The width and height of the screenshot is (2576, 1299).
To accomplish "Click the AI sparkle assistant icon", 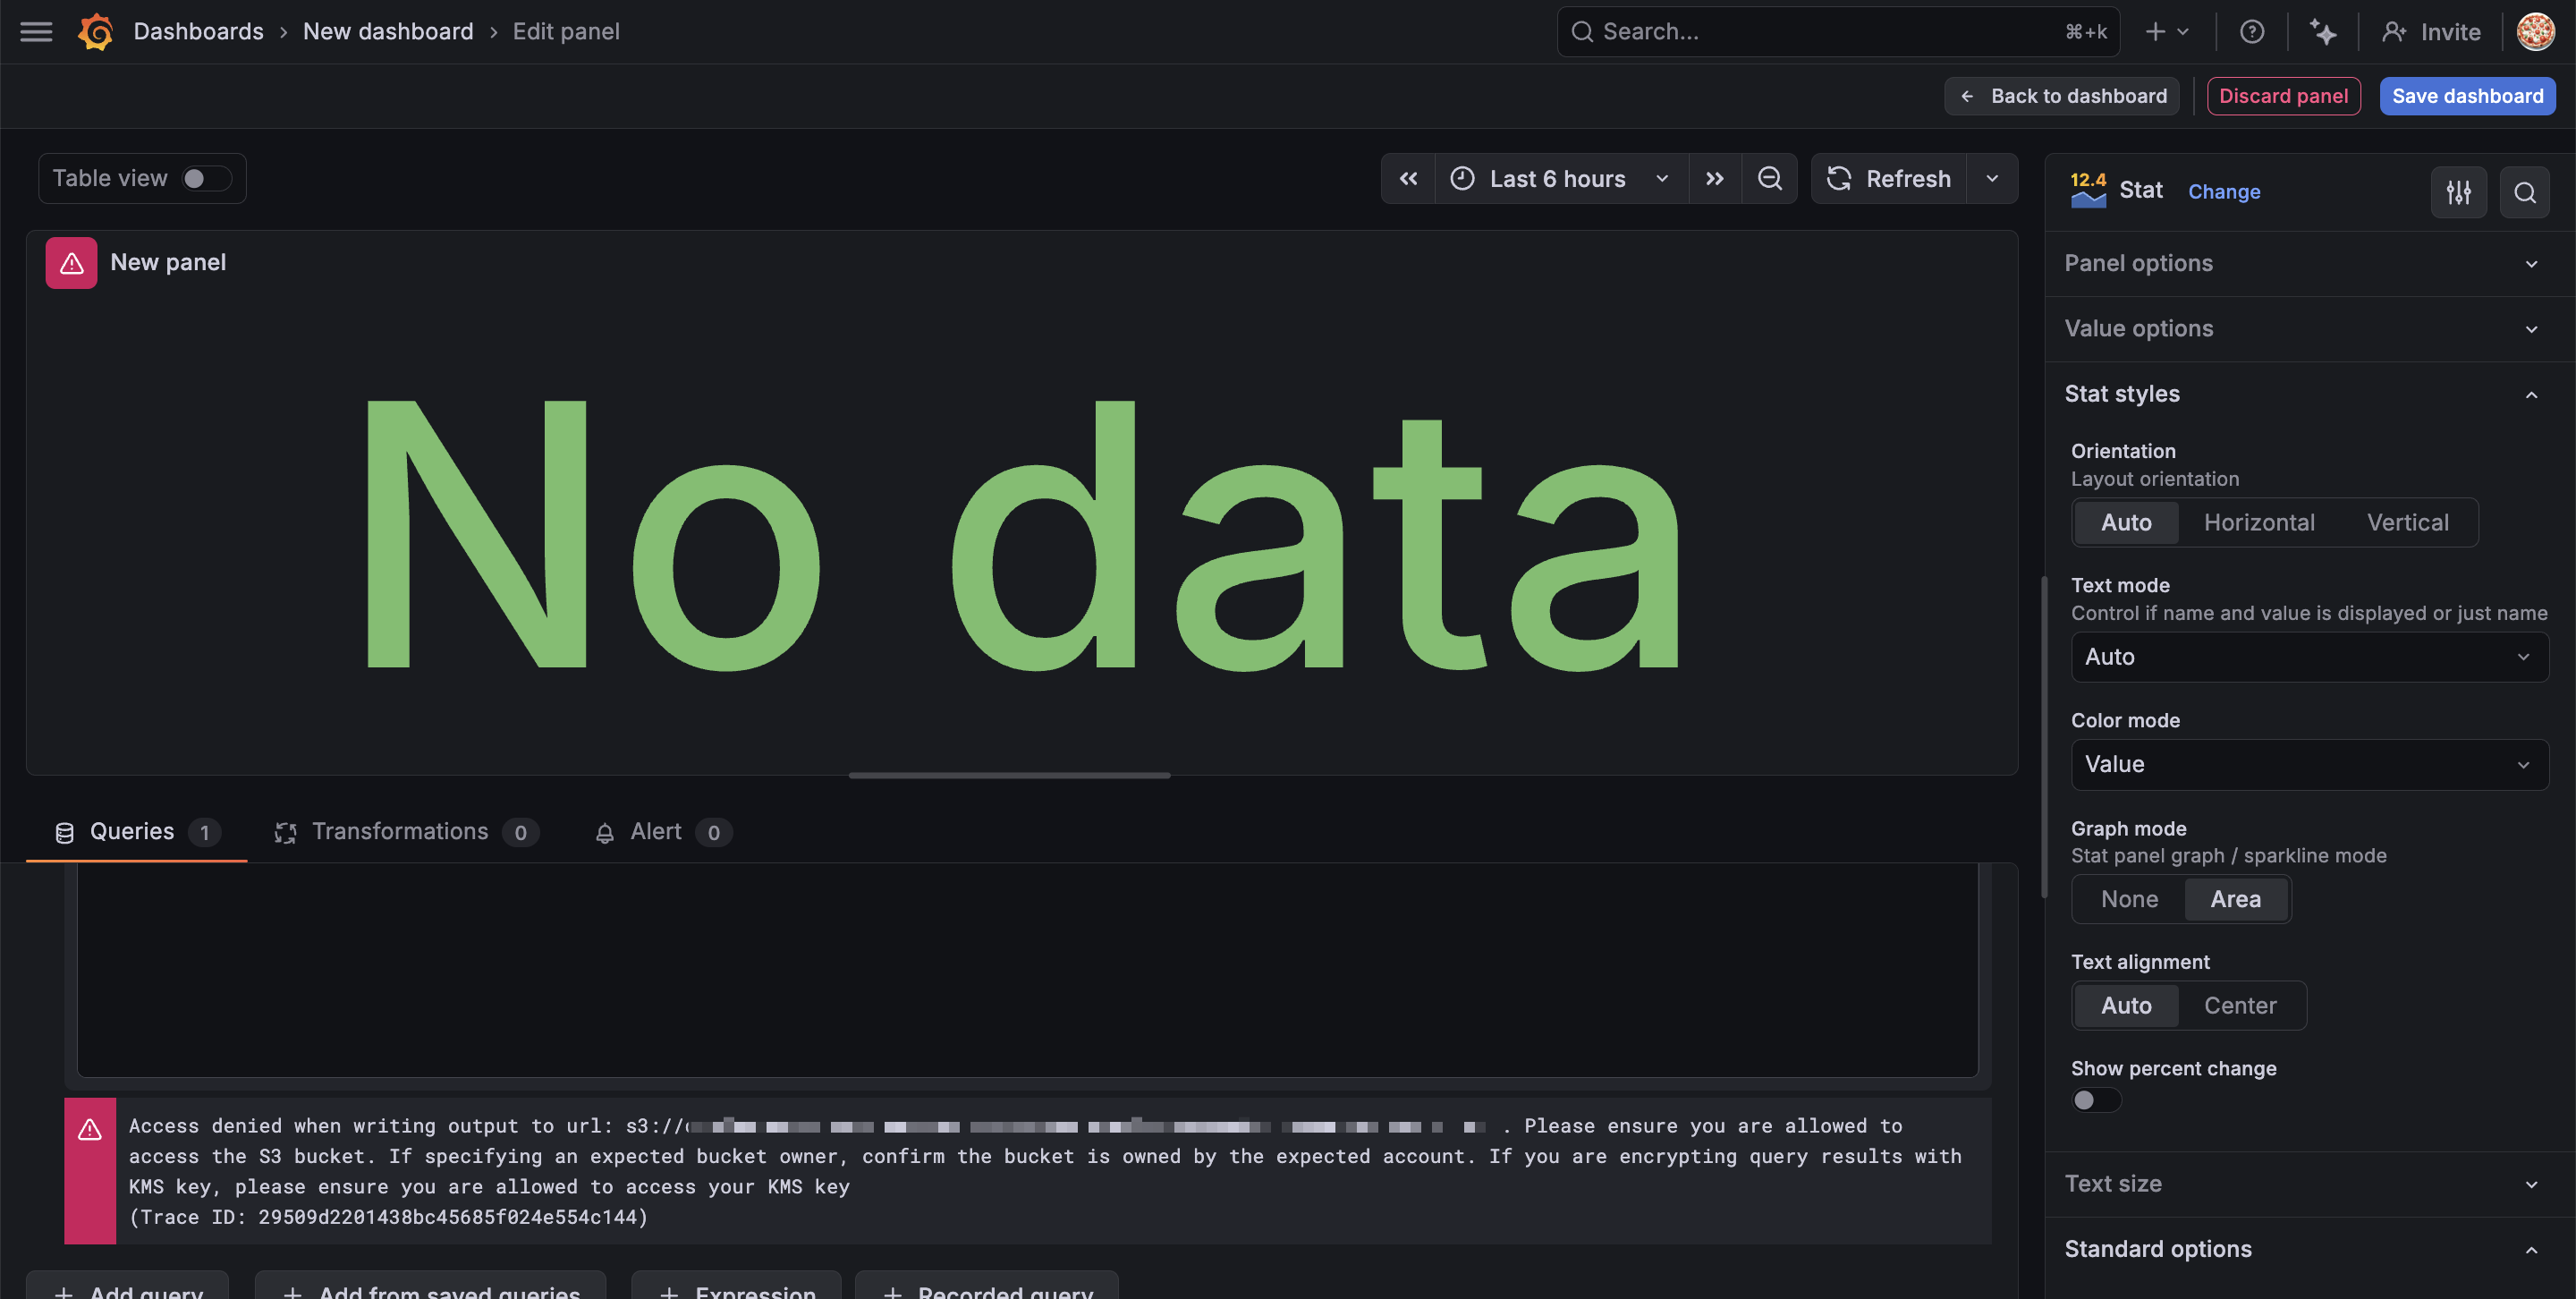I will pyautogui.click(x=2322, y=32).
